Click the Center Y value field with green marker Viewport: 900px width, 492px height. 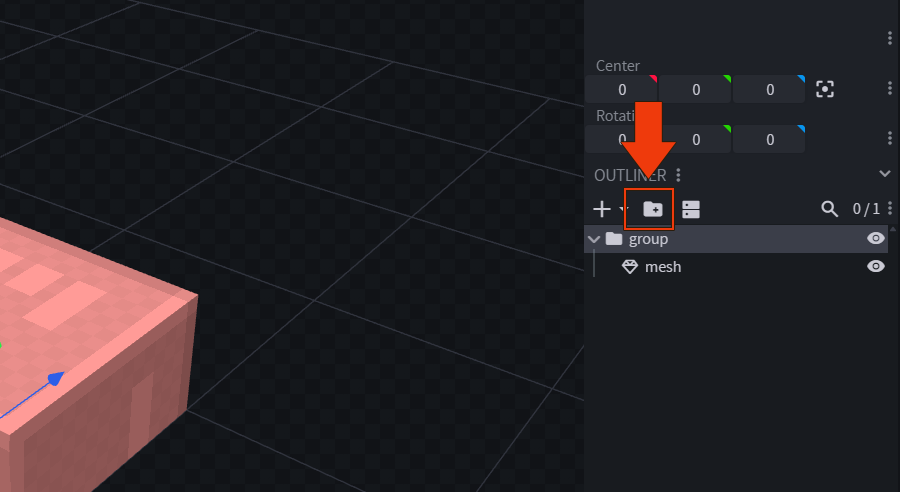coord(695,90)
